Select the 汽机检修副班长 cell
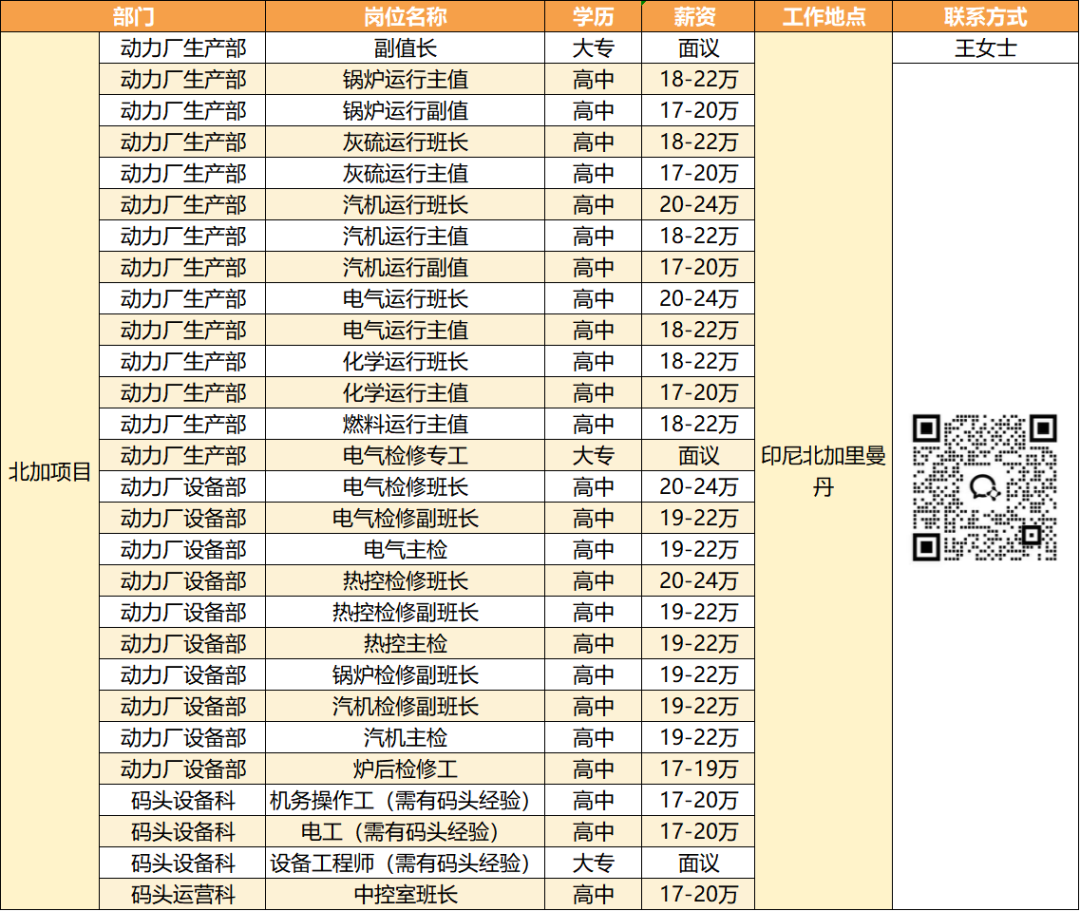 point(405,706)
